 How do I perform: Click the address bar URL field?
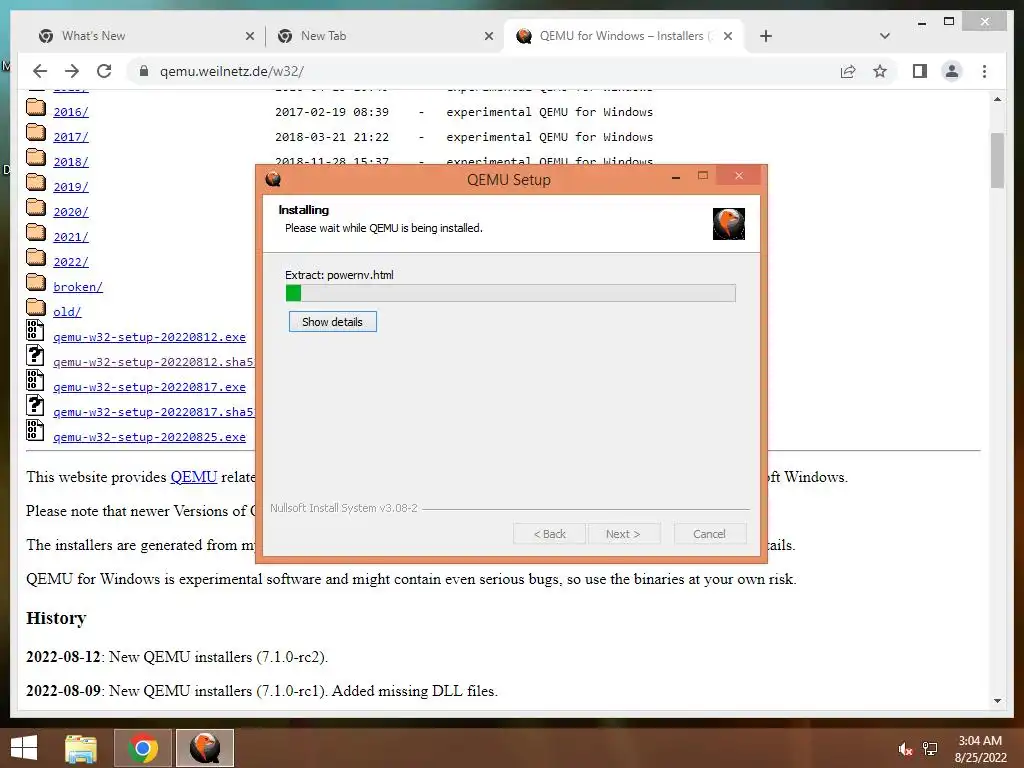pos(483,71)
